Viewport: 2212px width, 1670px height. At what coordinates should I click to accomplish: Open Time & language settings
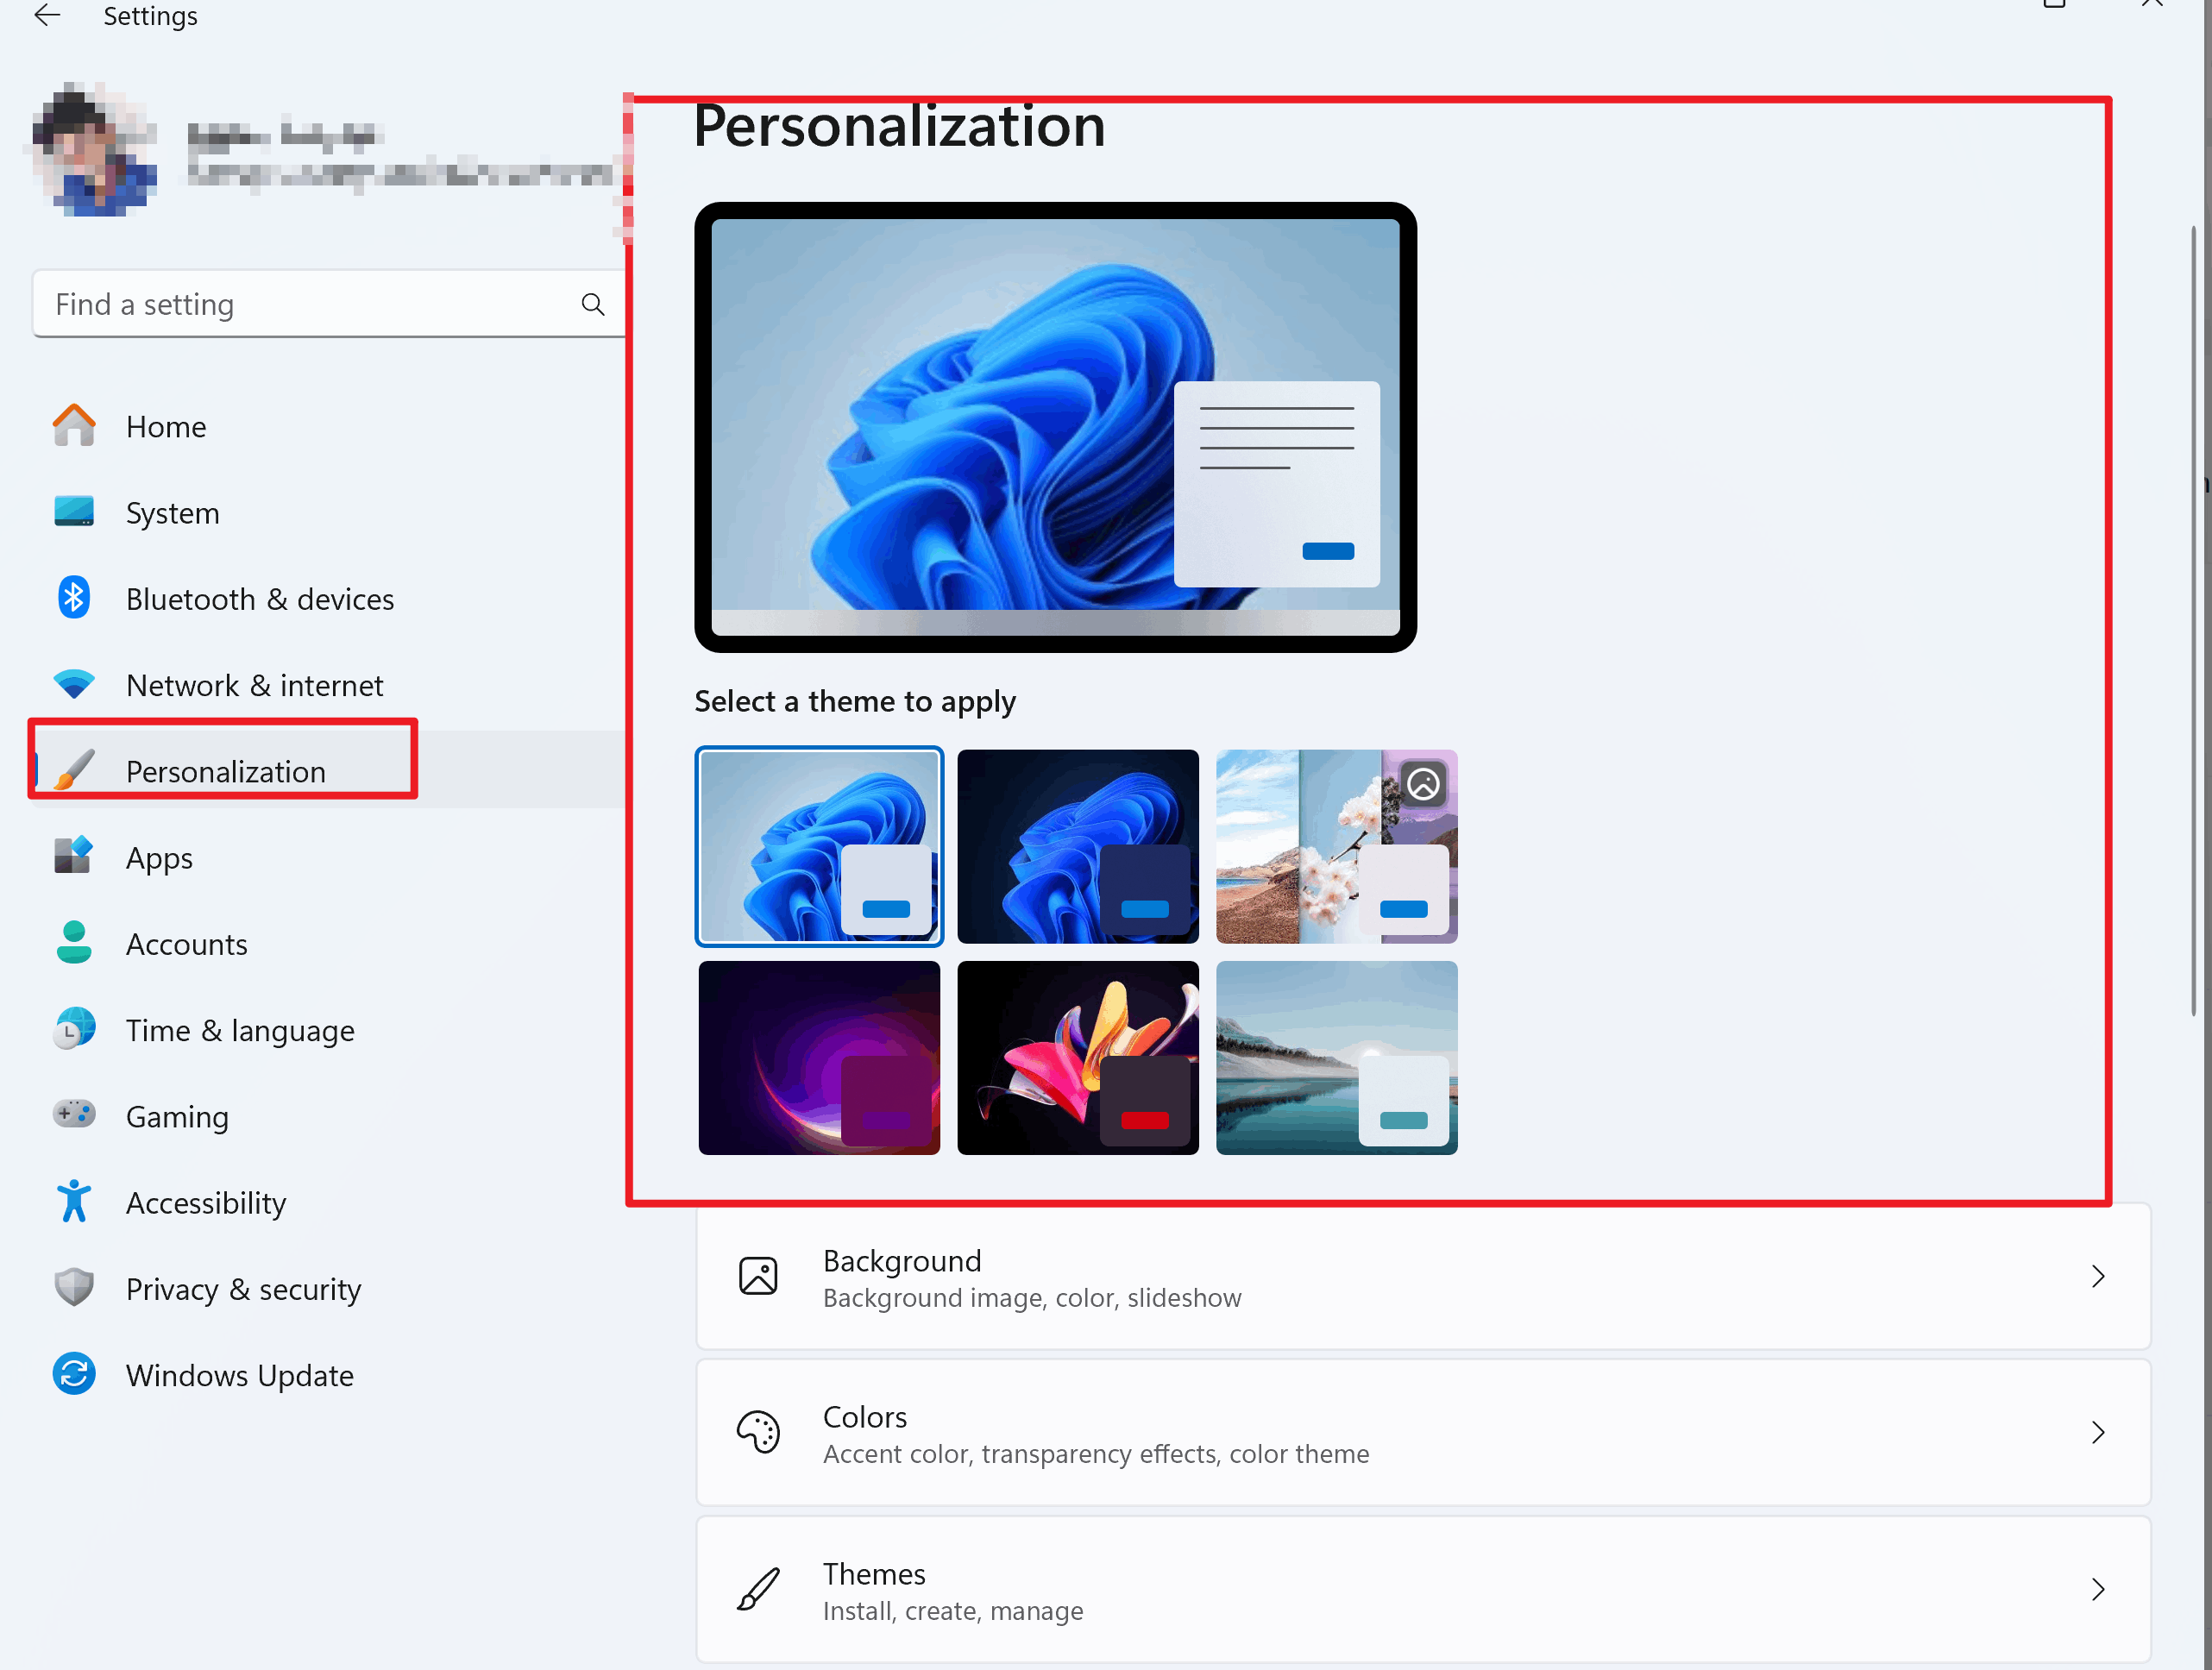point(239,1030)
